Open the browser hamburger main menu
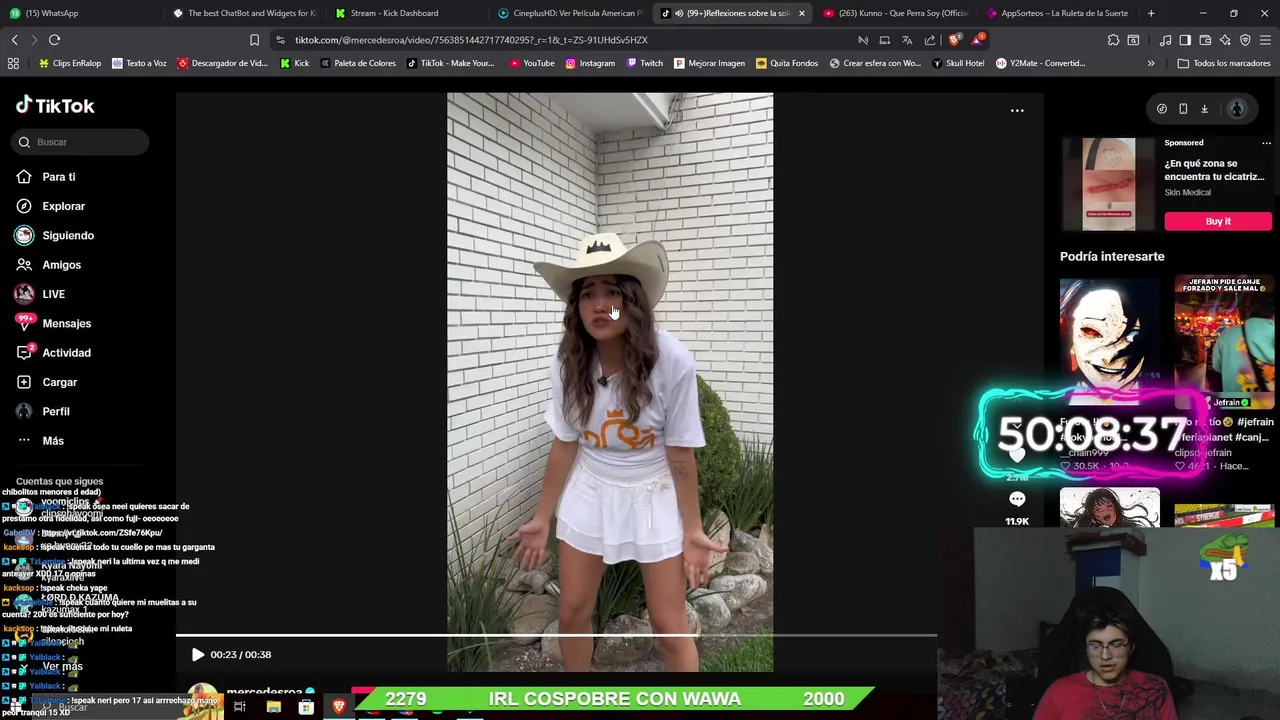Viewport: 1280px width, 720px height. pyautogui.click(x=1265, y=40)
